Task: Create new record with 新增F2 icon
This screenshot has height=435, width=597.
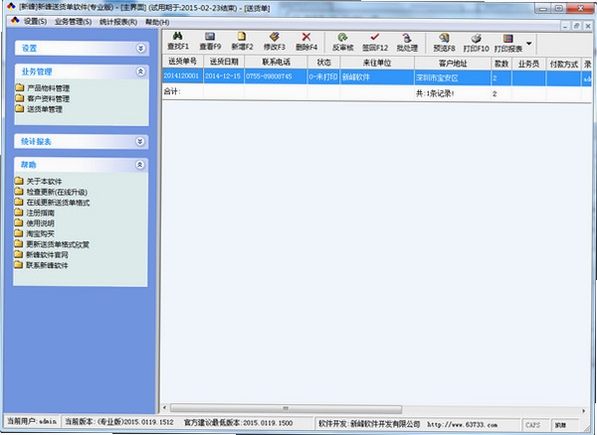Action: coord(242,36)
